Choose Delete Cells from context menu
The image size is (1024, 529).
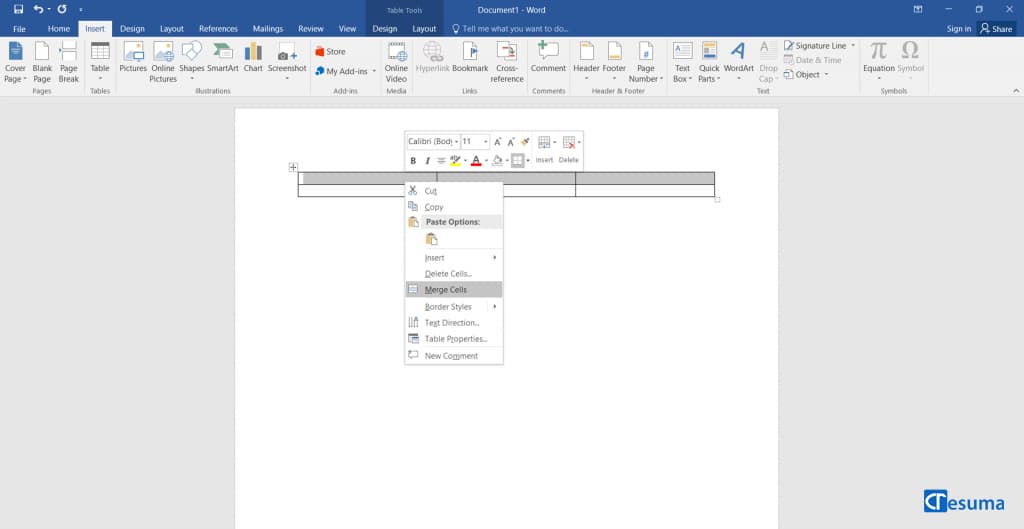click(x=454, y=274)
